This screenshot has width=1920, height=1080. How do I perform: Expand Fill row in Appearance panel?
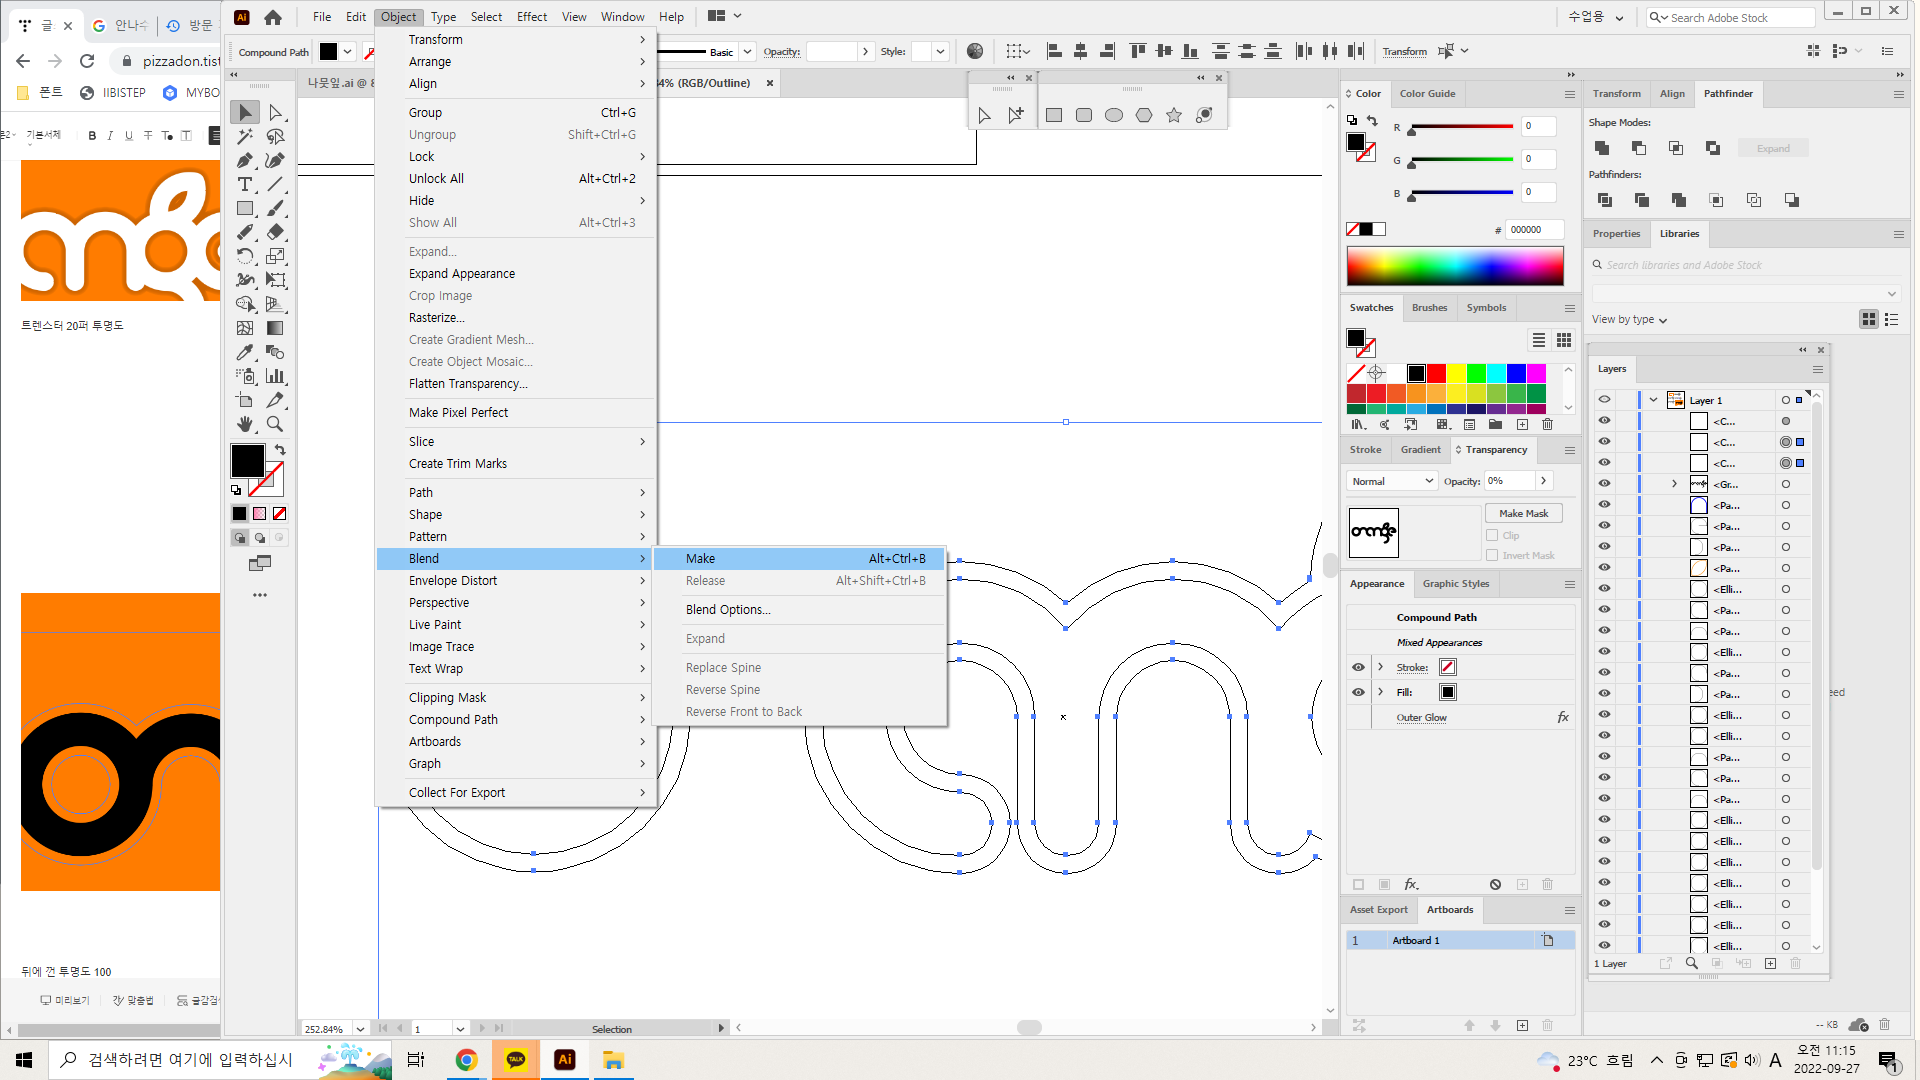pyautogui.click(x=1380, y=692)
